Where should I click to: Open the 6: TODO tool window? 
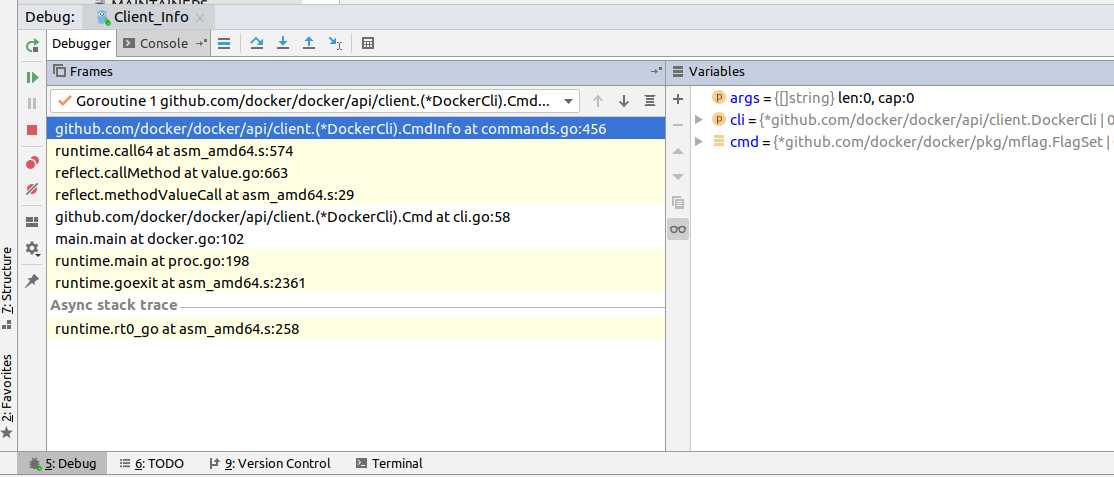click(x=151, y=463)
